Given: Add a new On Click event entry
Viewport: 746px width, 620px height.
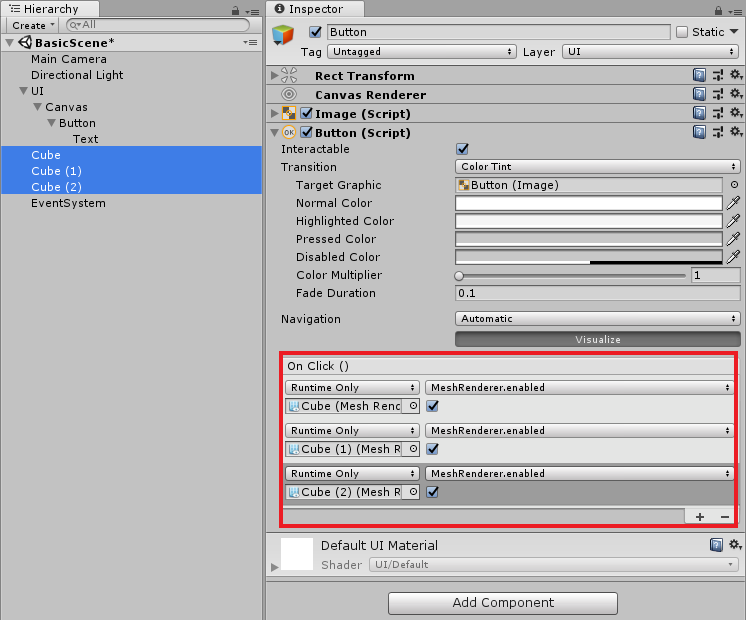Looking at the screenshot, I should 699,517.
